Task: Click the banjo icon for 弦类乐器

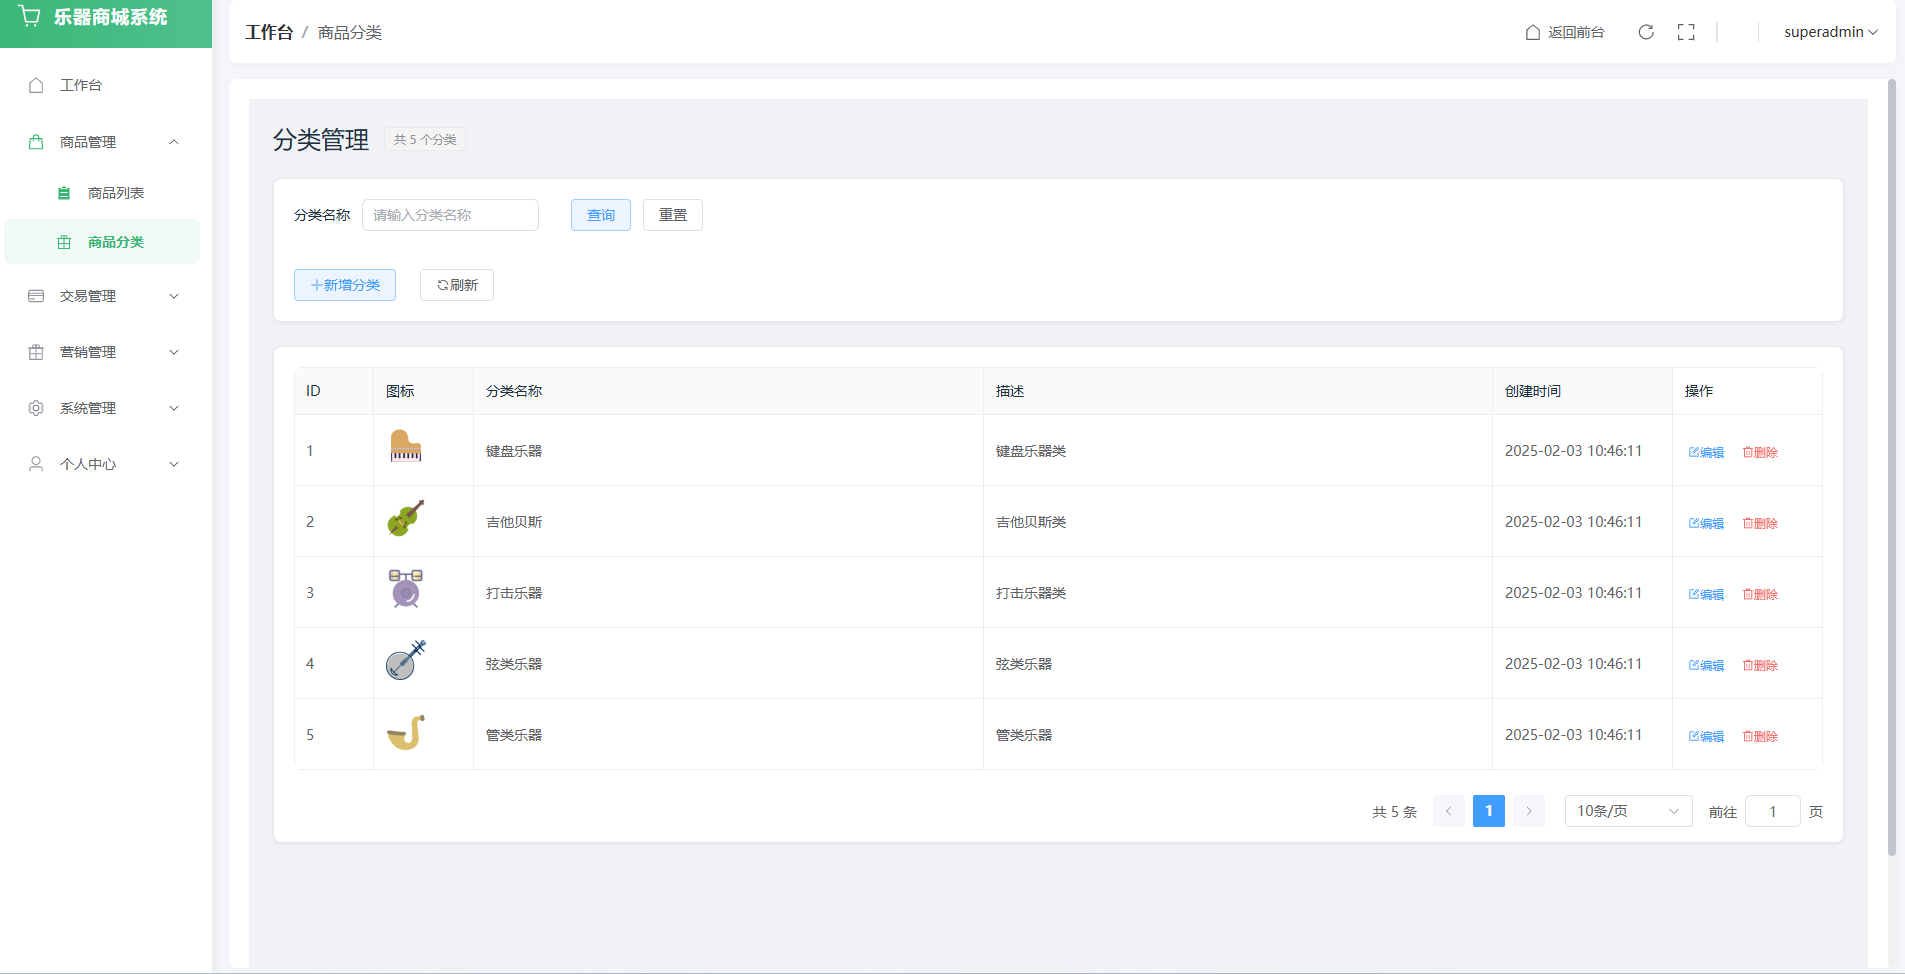Action: 405,661
